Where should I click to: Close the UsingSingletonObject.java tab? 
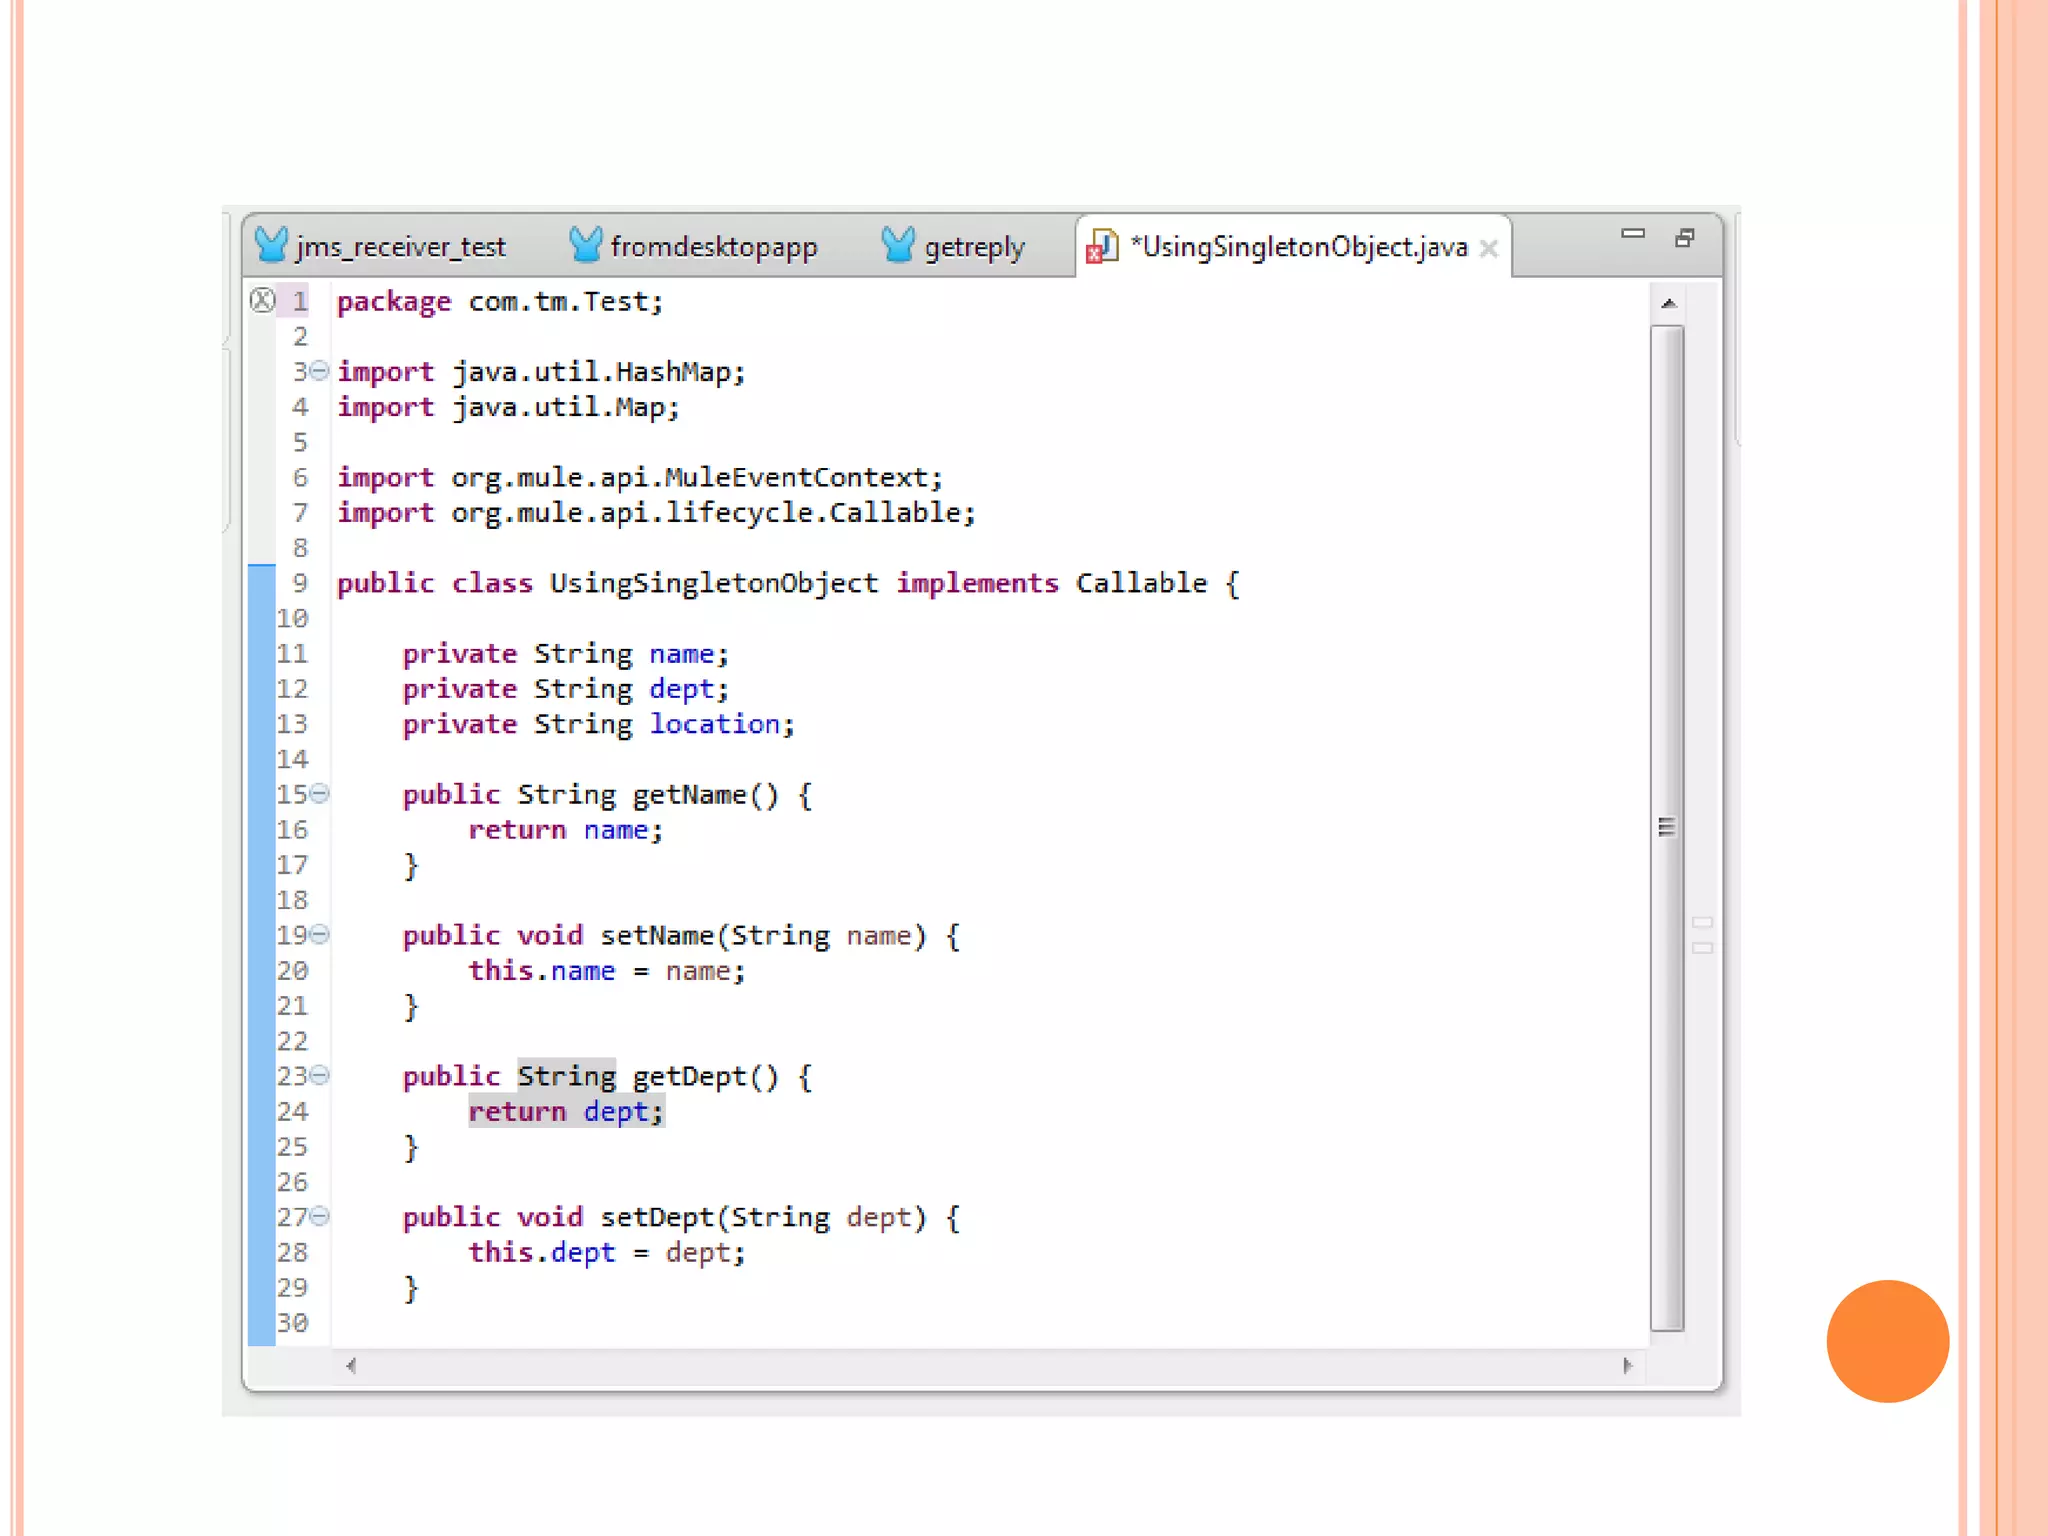click(x=1489, y=249)
